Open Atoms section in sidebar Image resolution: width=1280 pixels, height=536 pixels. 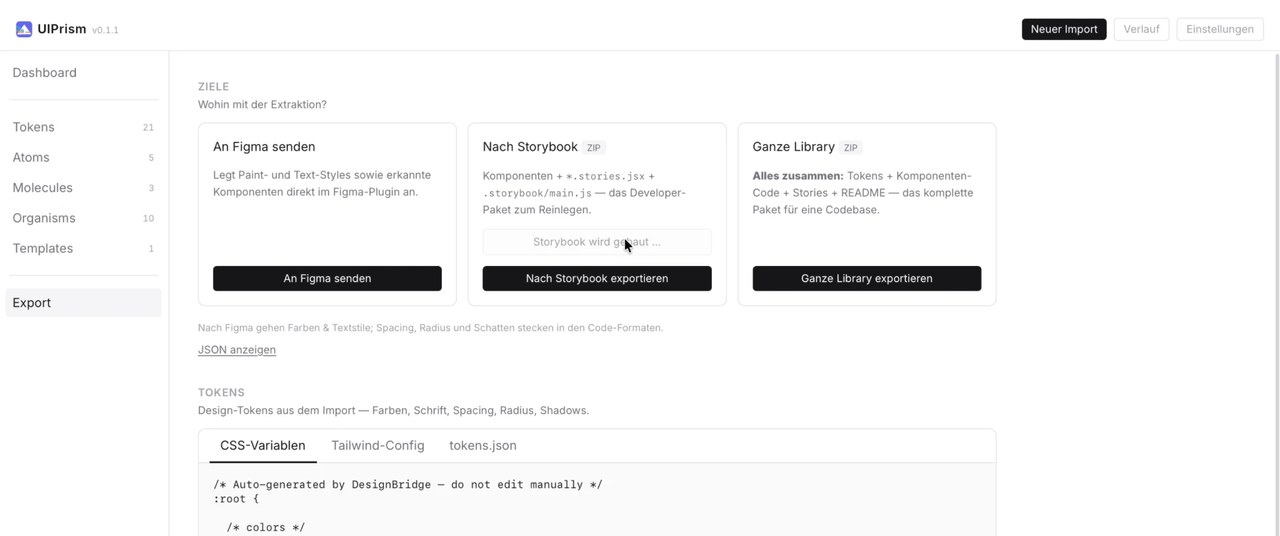(83, 157)
